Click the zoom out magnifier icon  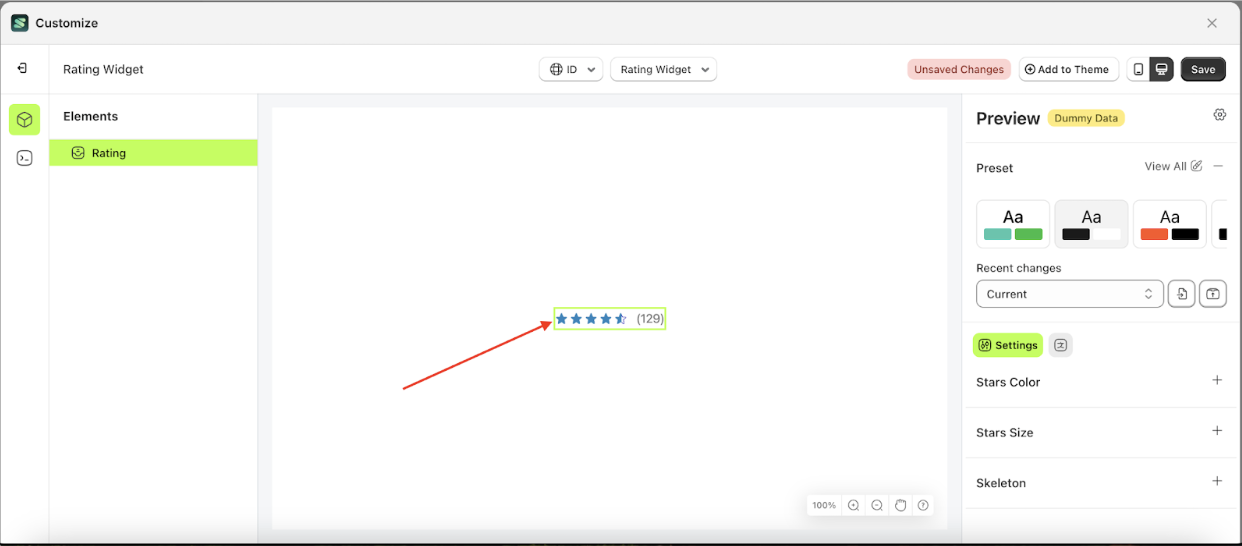[877, 506]
